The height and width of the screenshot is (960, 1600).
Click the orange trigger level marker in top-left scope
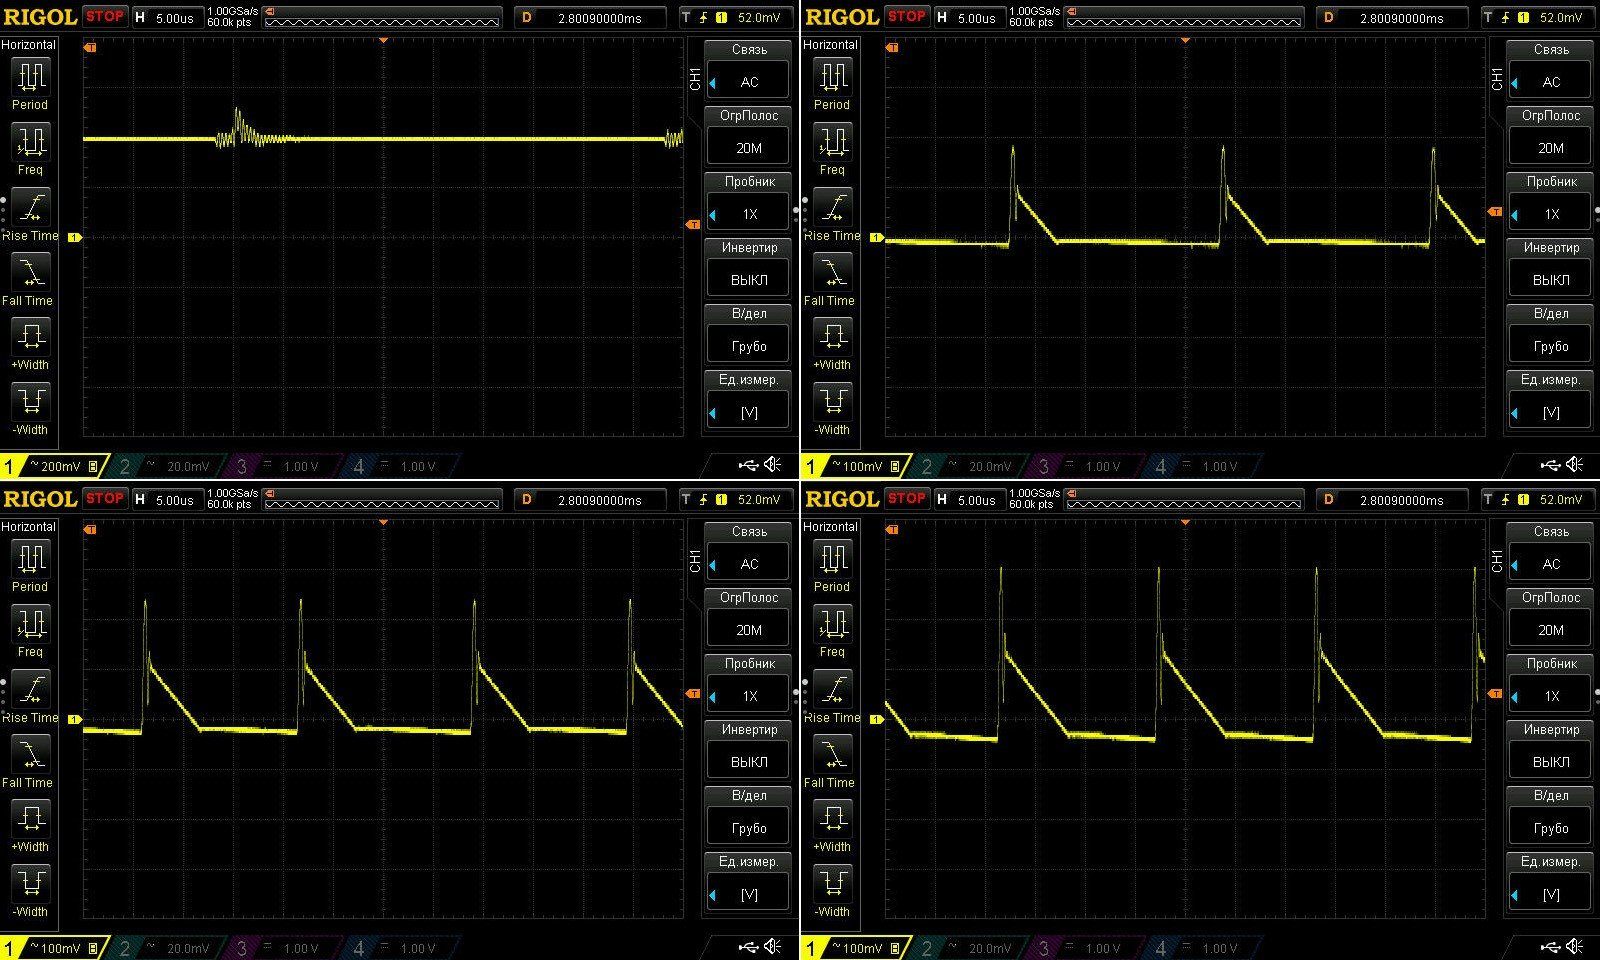pyautogui.click(x=693, y=225)
